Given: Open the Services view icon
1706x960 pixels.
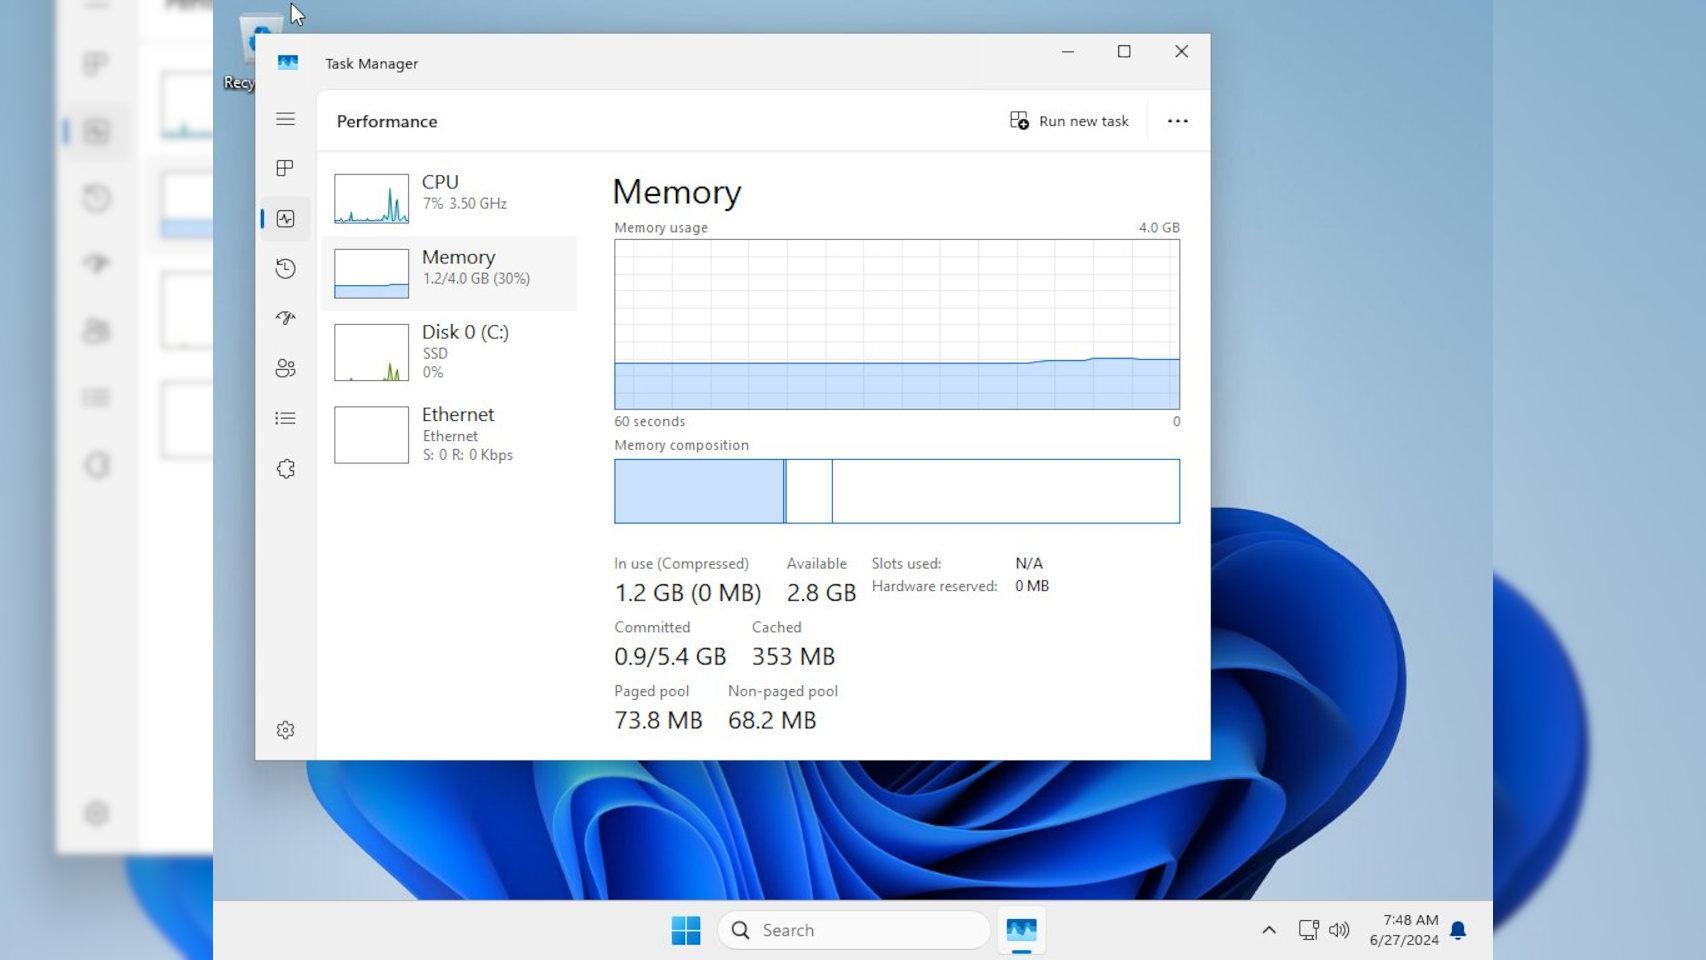Looking at the screenshot, I should click(x=286, y=468).
